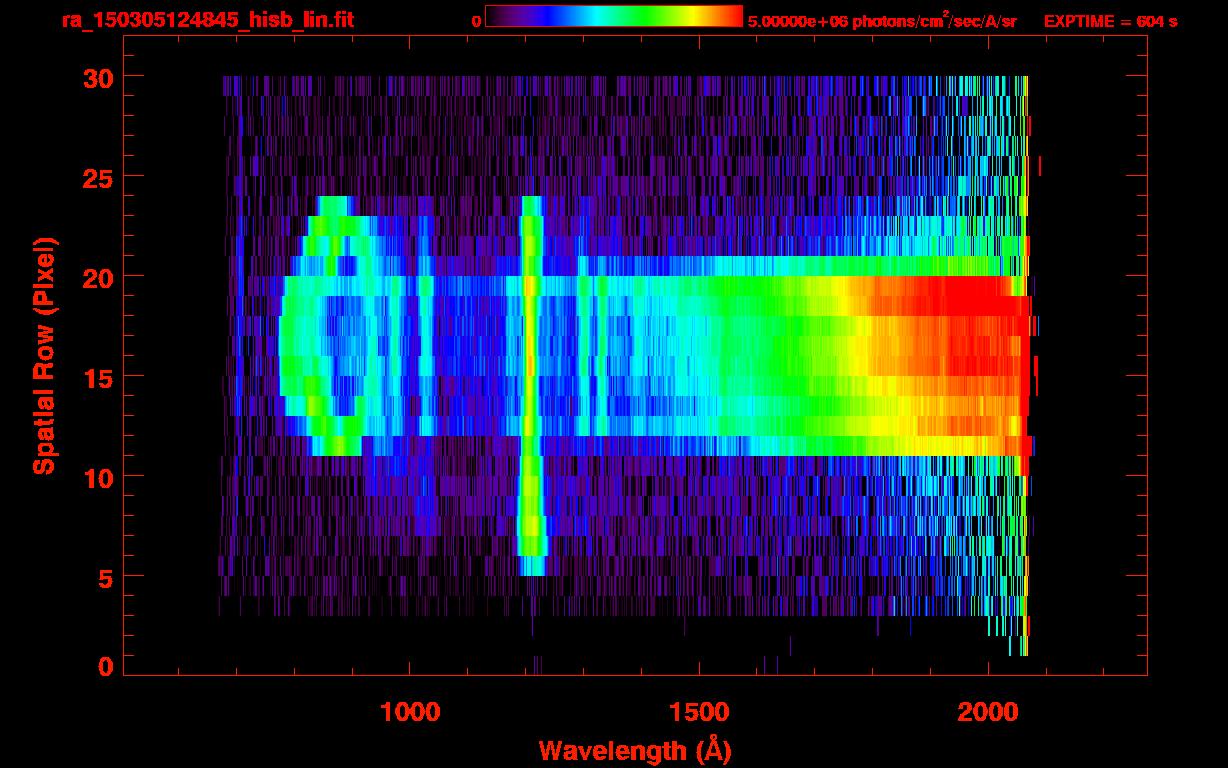Click the 10 spatial row tick label
This screenshot has height=768, width=1228.
pos(98,477)
